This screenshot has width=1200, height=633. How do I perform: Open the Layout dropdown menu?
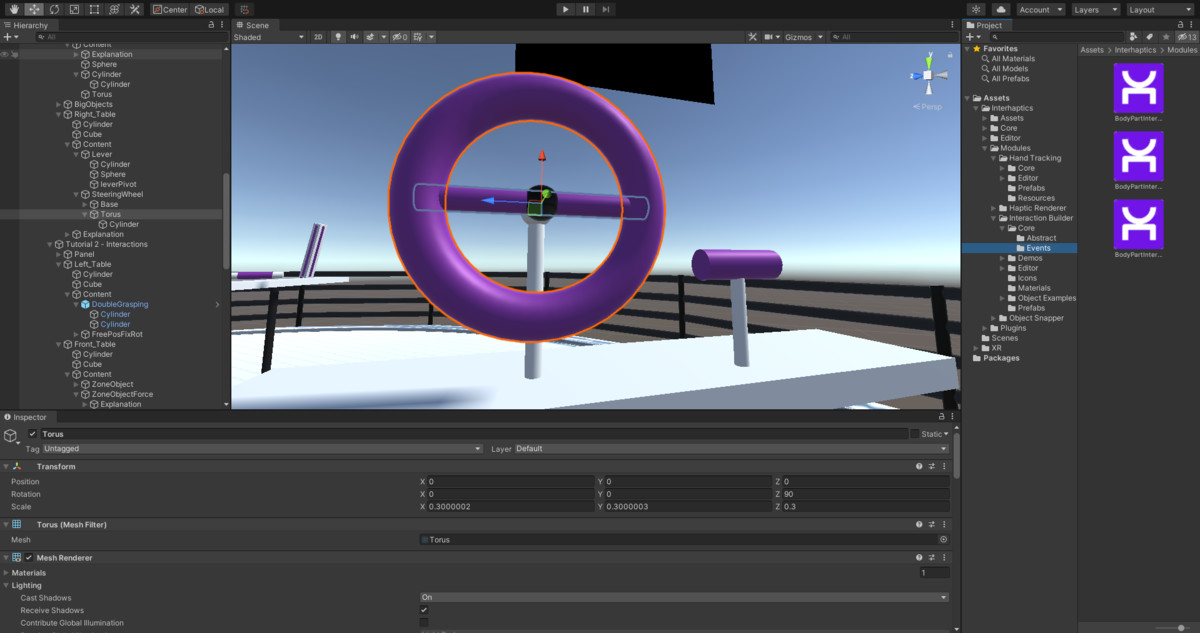(1159, 9)
